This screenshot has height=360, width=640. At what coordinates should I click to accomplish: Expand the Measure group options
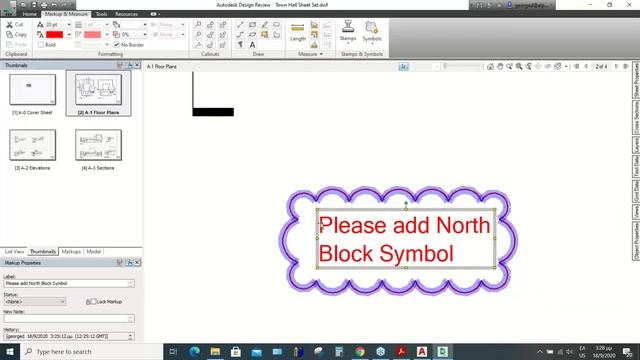point(321,54)
